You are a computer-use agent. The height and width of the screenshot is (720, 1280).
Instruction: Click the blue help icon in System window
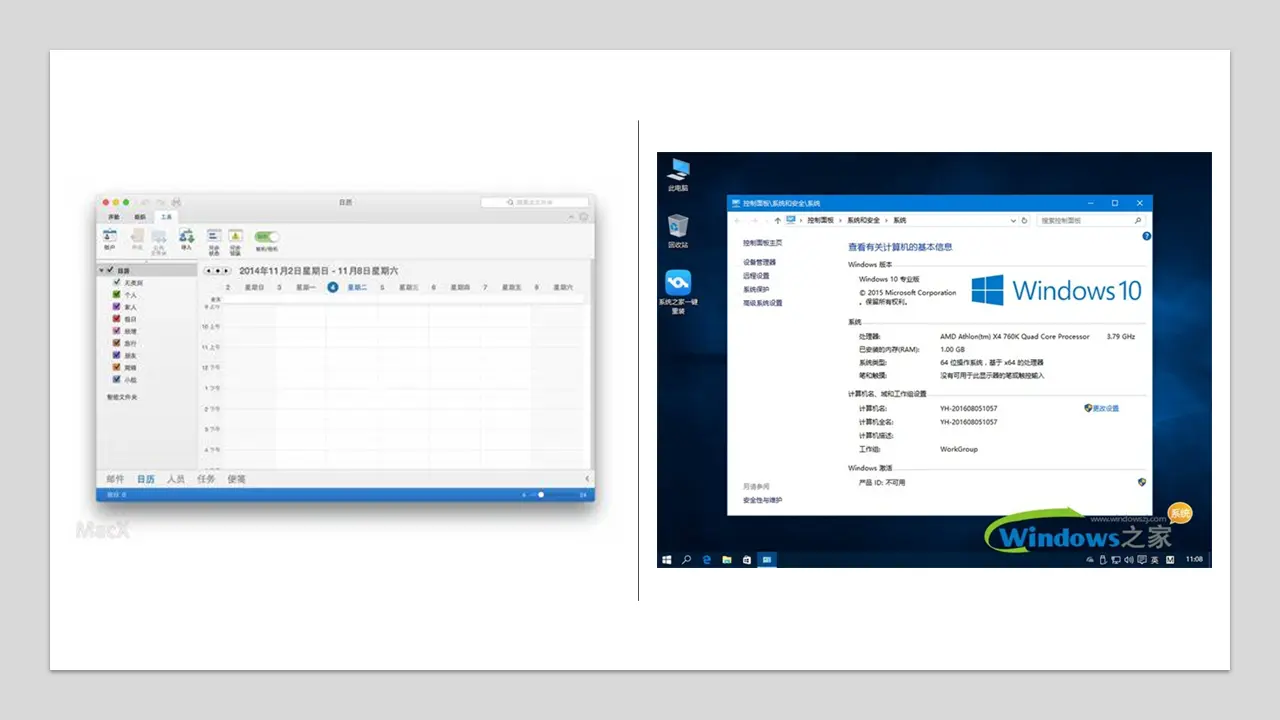point(1147,236)
